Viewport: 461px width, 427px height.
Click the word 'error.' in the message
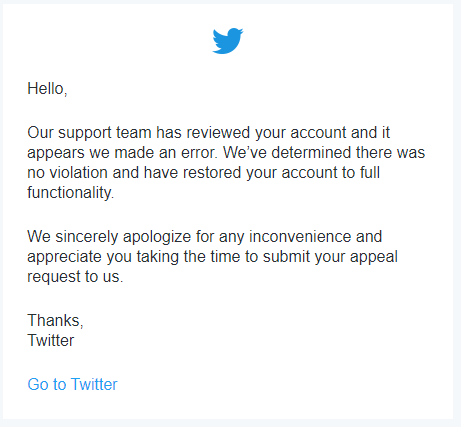[x=199, y=153]
